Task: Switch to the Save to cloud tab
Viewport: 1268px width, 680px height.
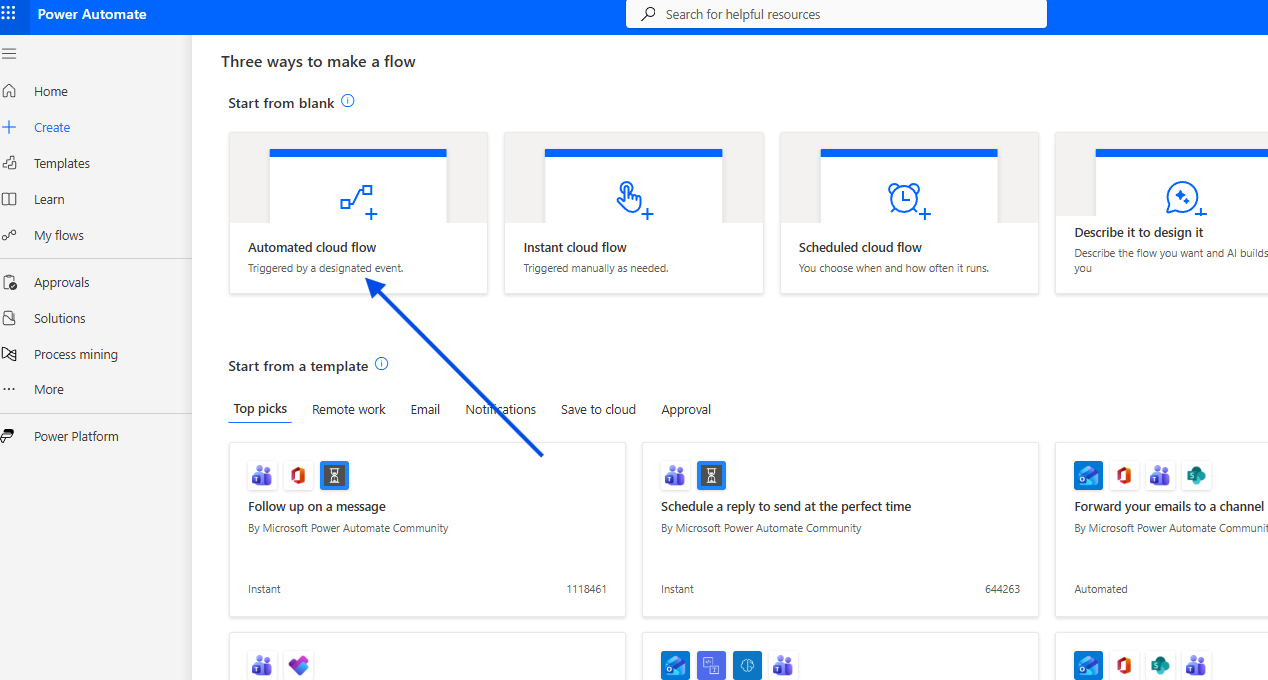Action: tap(598, 409)
